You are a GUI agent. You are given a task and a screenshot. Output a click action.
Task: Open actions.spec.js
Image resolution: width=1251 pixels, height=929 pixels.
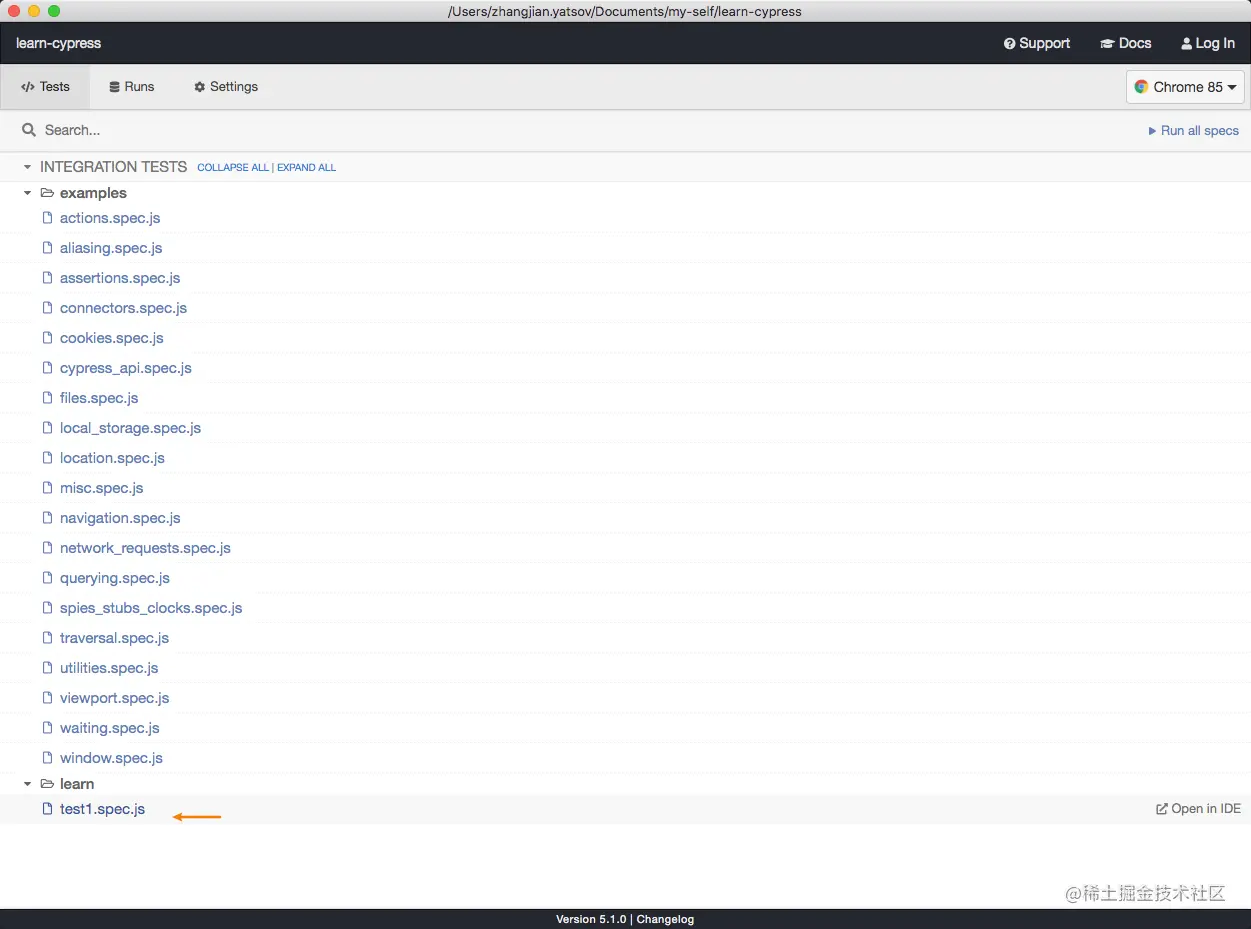click(110, 218)
